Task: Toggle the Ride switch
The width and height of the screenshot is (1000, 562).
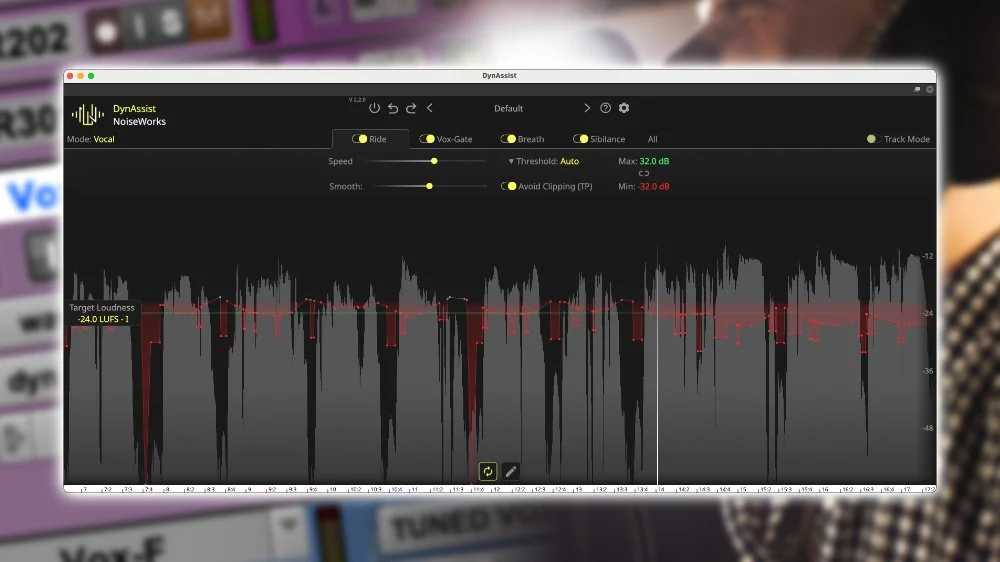Action: (x=360, y=139)
